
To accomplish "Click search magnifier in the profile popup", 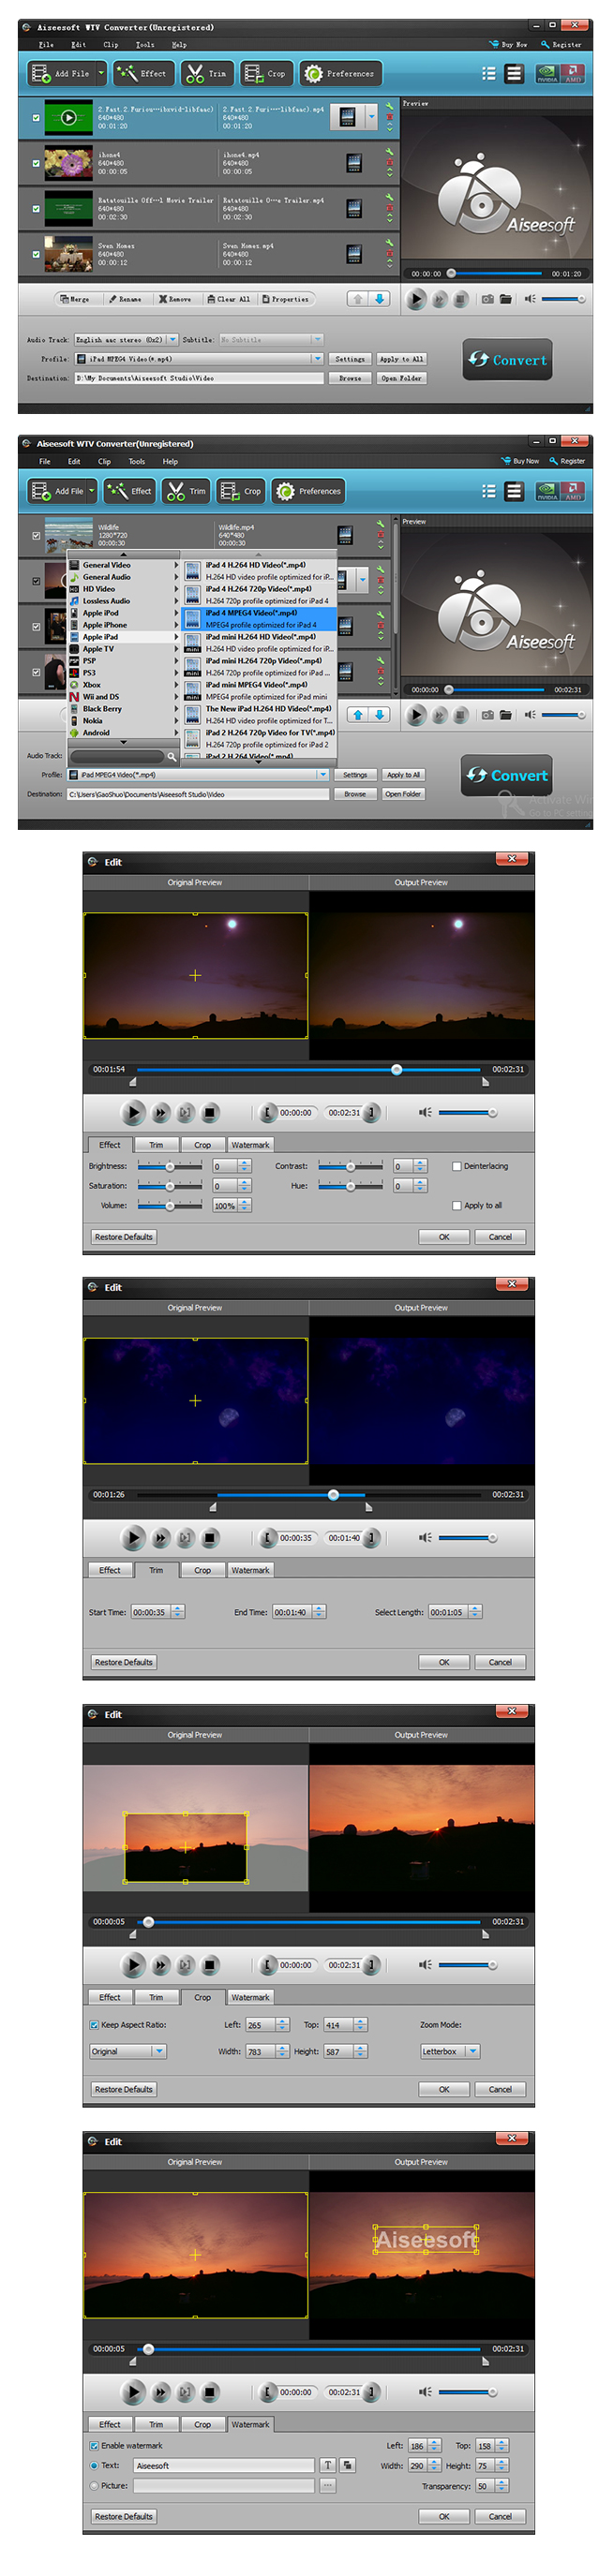I will [172, 757].
